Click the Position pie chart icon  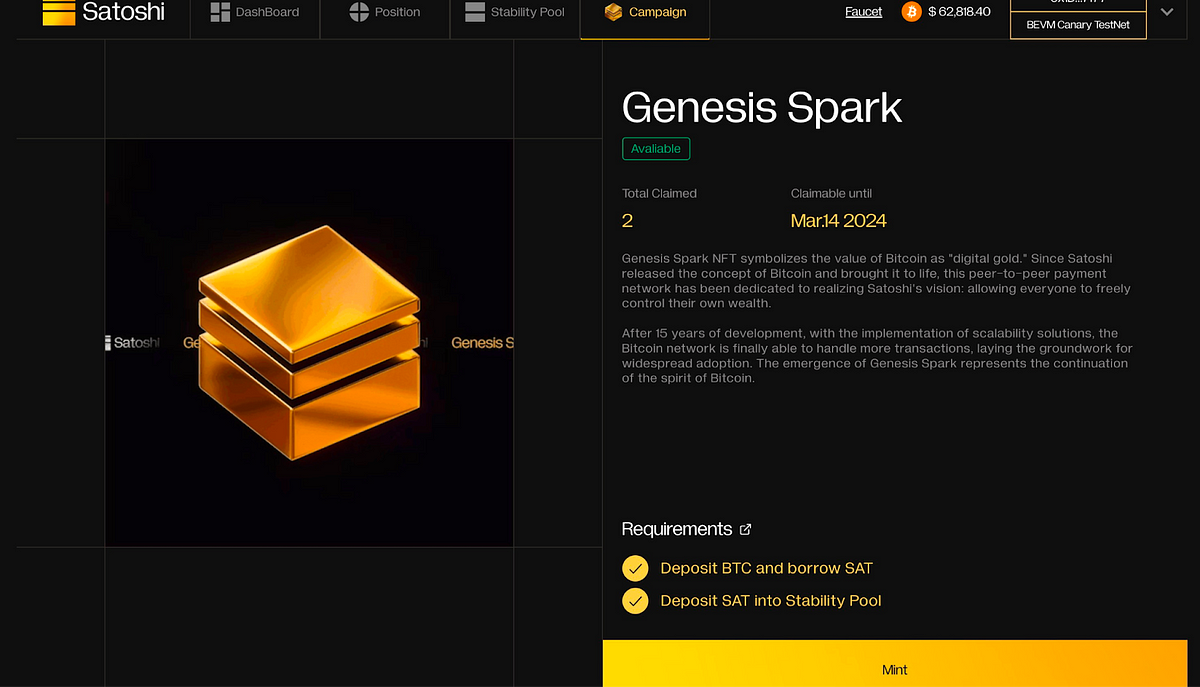point(359,12)
